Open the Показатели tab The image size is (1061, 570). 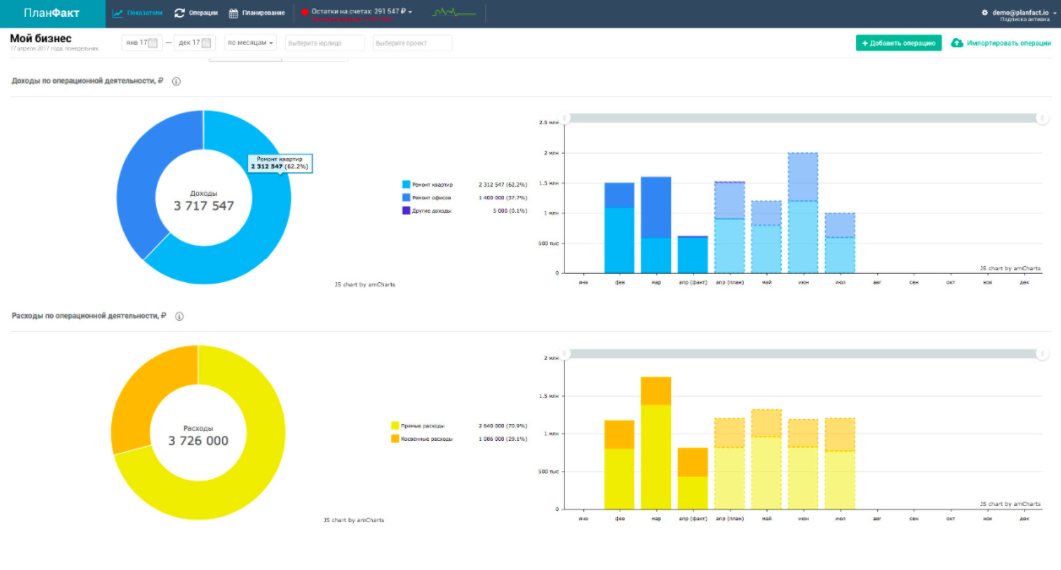[x=137, y=13]
